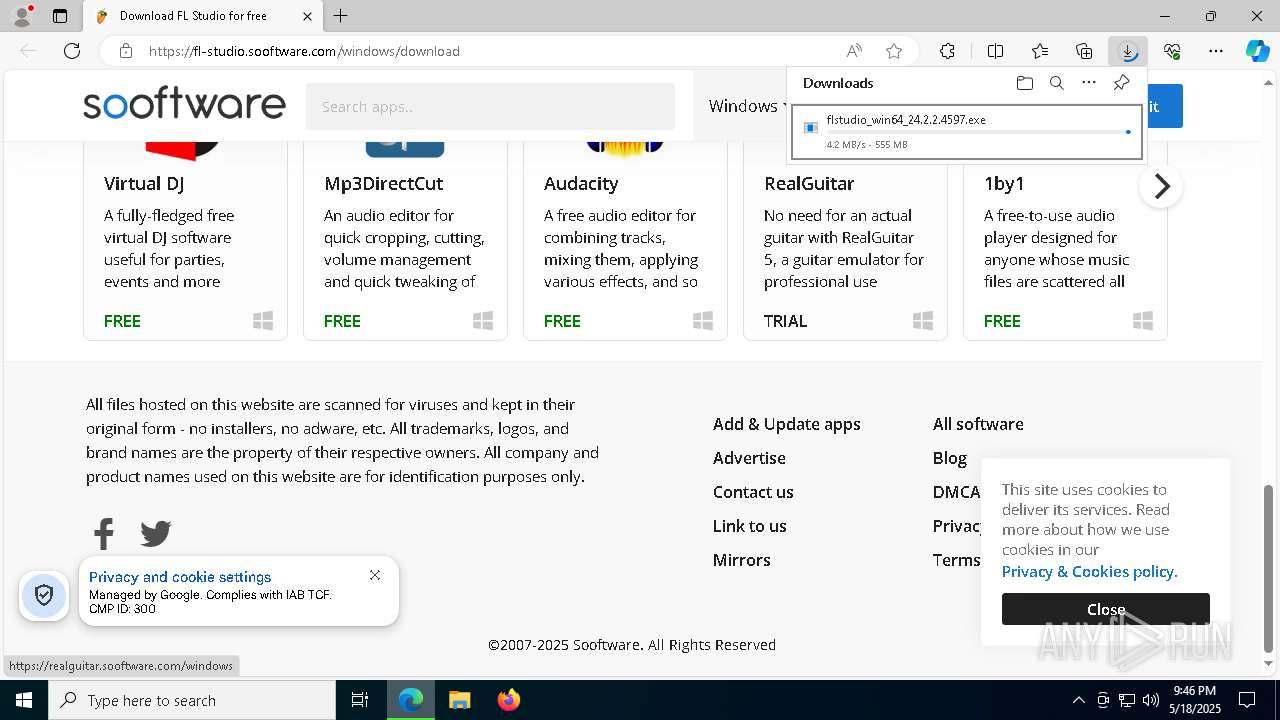Image resolution: width=1280 pixels, height=720 pixels.
Task: Click the Advertise footer link
Action: (749, 458)
